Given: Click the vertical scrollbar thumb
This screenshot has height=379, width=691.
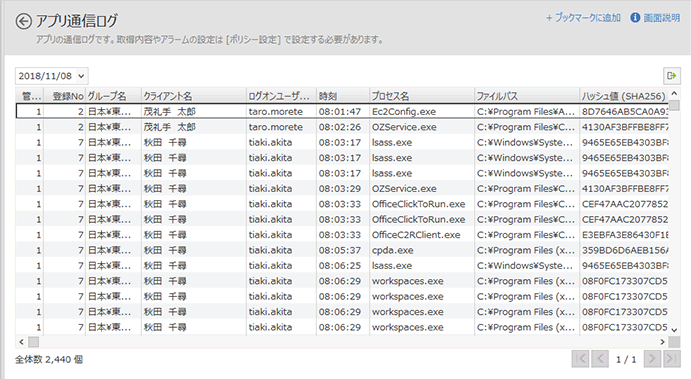Looking at the screenshot, I should point(674,105).
